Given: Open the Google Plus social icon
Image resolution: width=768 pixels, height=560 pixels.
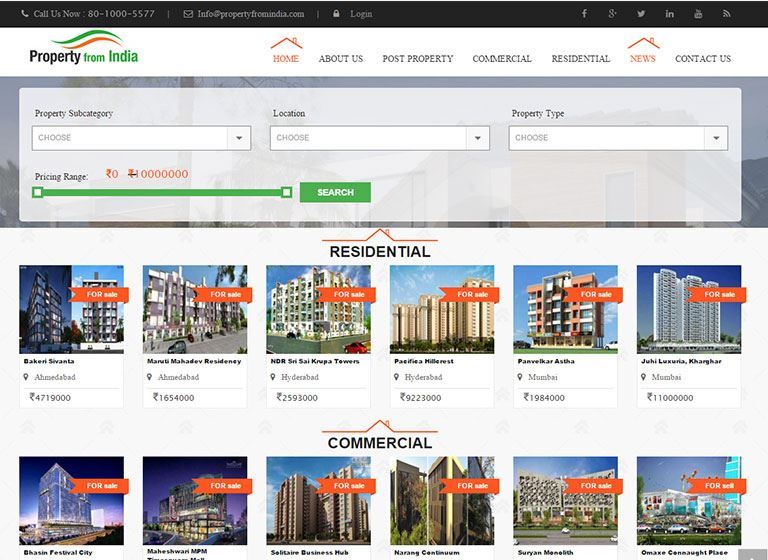Looking at the screenshot, I should (612, 14).
